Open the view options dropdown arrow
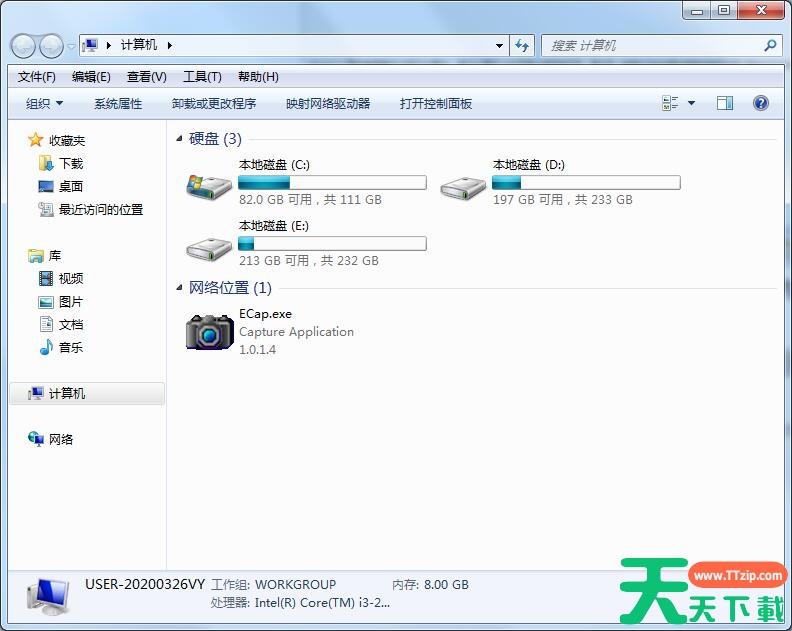Screen dimensions: 792x631 click(691, 104)
